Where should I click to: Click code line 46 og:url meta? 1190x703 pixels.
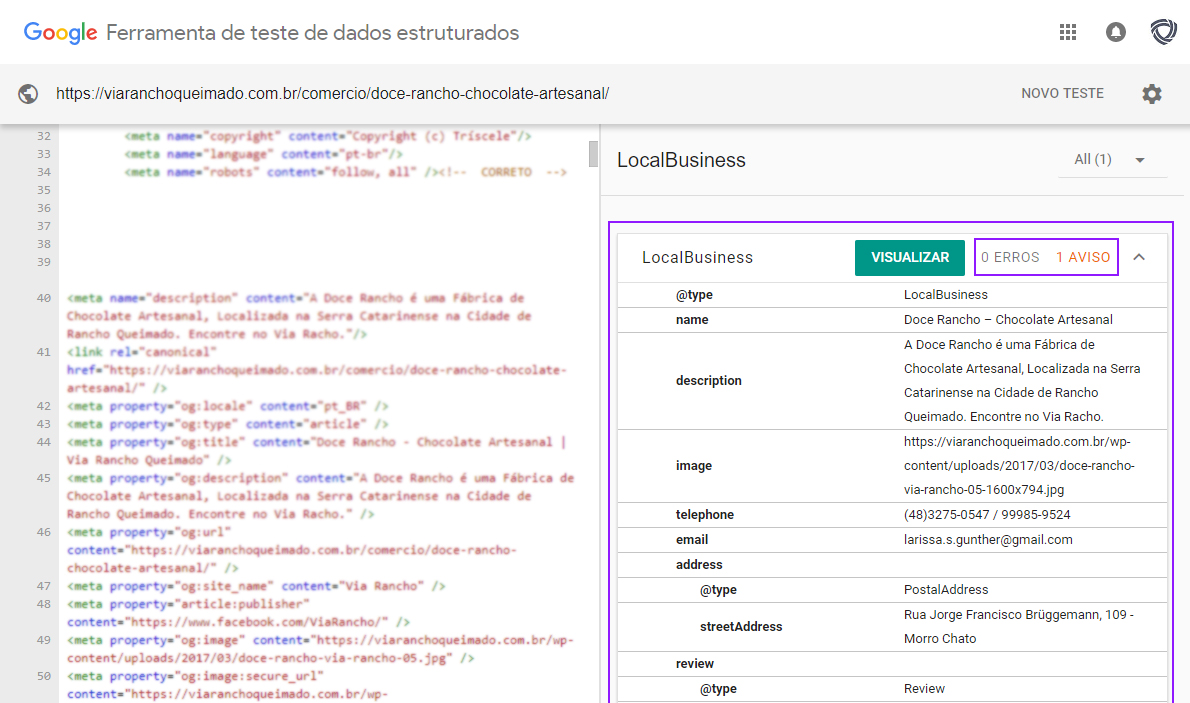291,550
